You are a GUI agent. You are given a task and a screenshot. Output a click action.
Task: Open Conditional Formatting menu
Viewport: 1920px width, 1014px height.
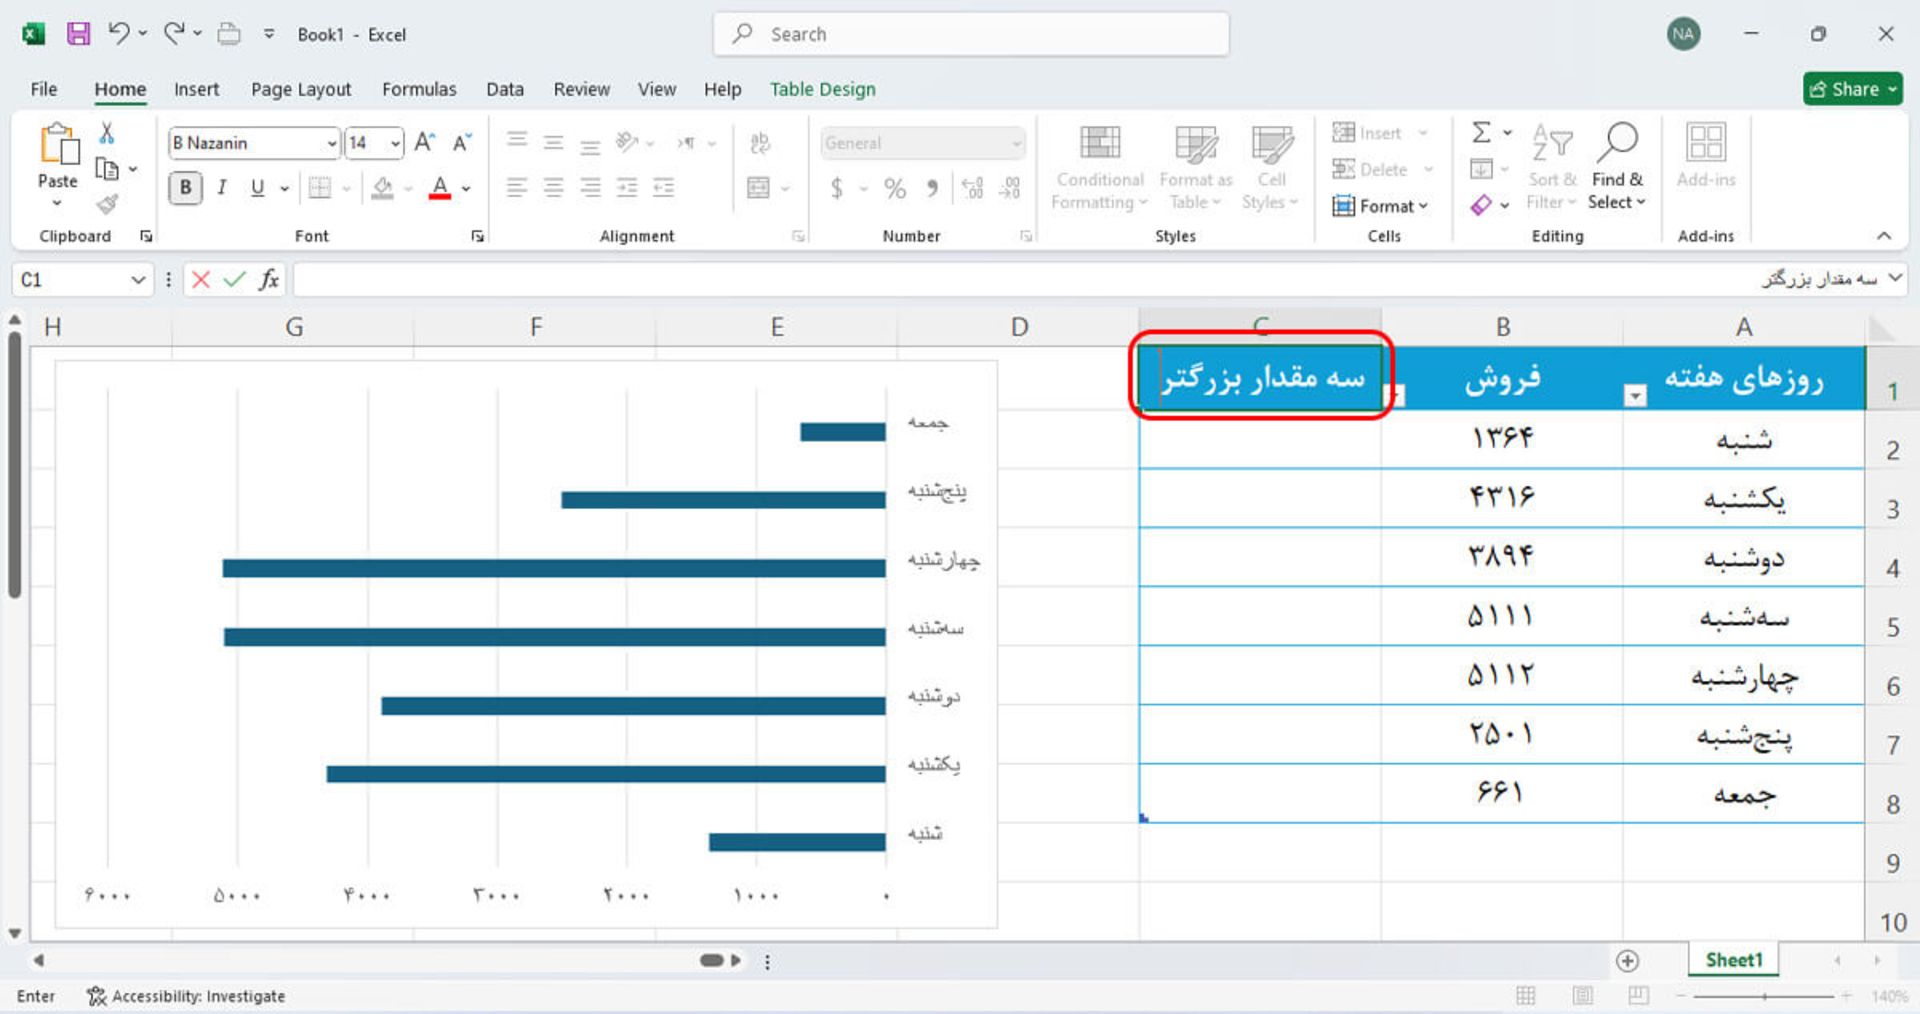(x=1099, y=168)
